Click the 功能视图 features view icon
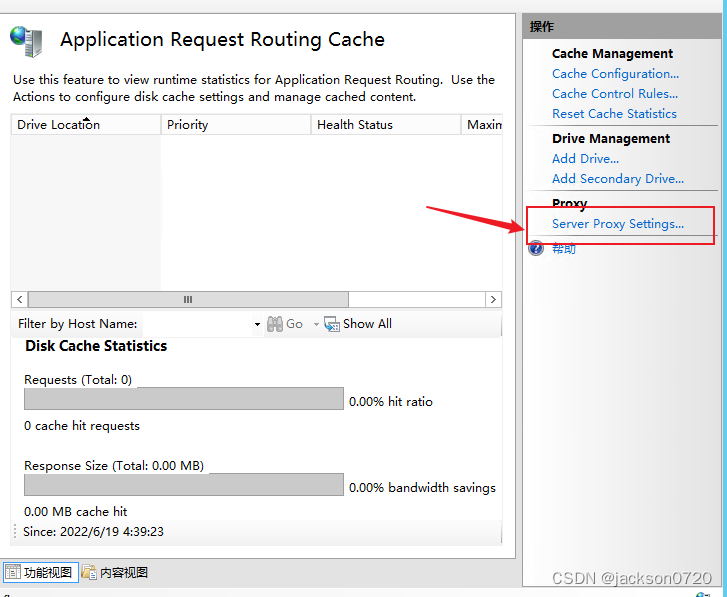Screen dimensions: 727x597 point(13,573)
